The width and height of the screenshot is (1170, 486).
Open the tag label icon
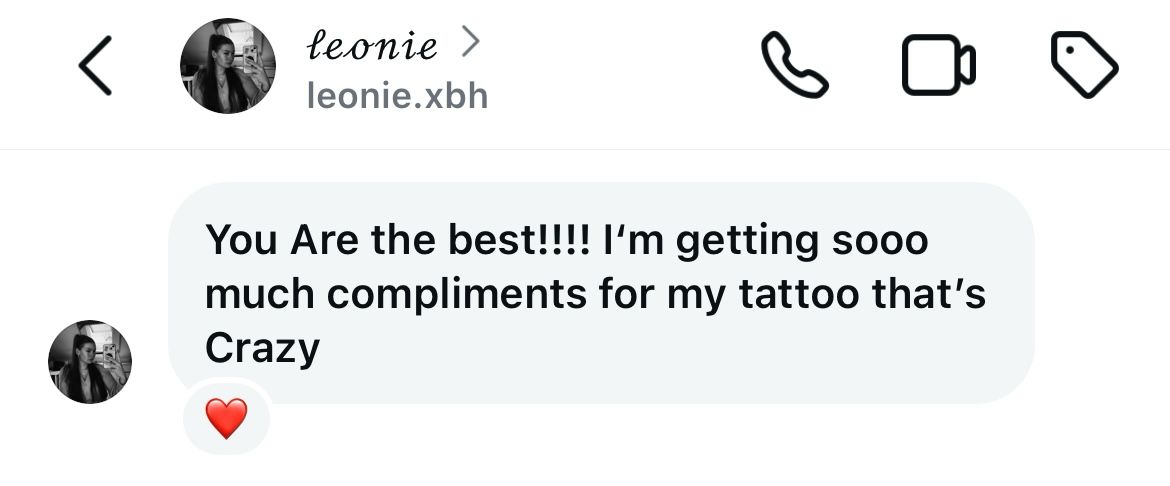pos(1084,65)
